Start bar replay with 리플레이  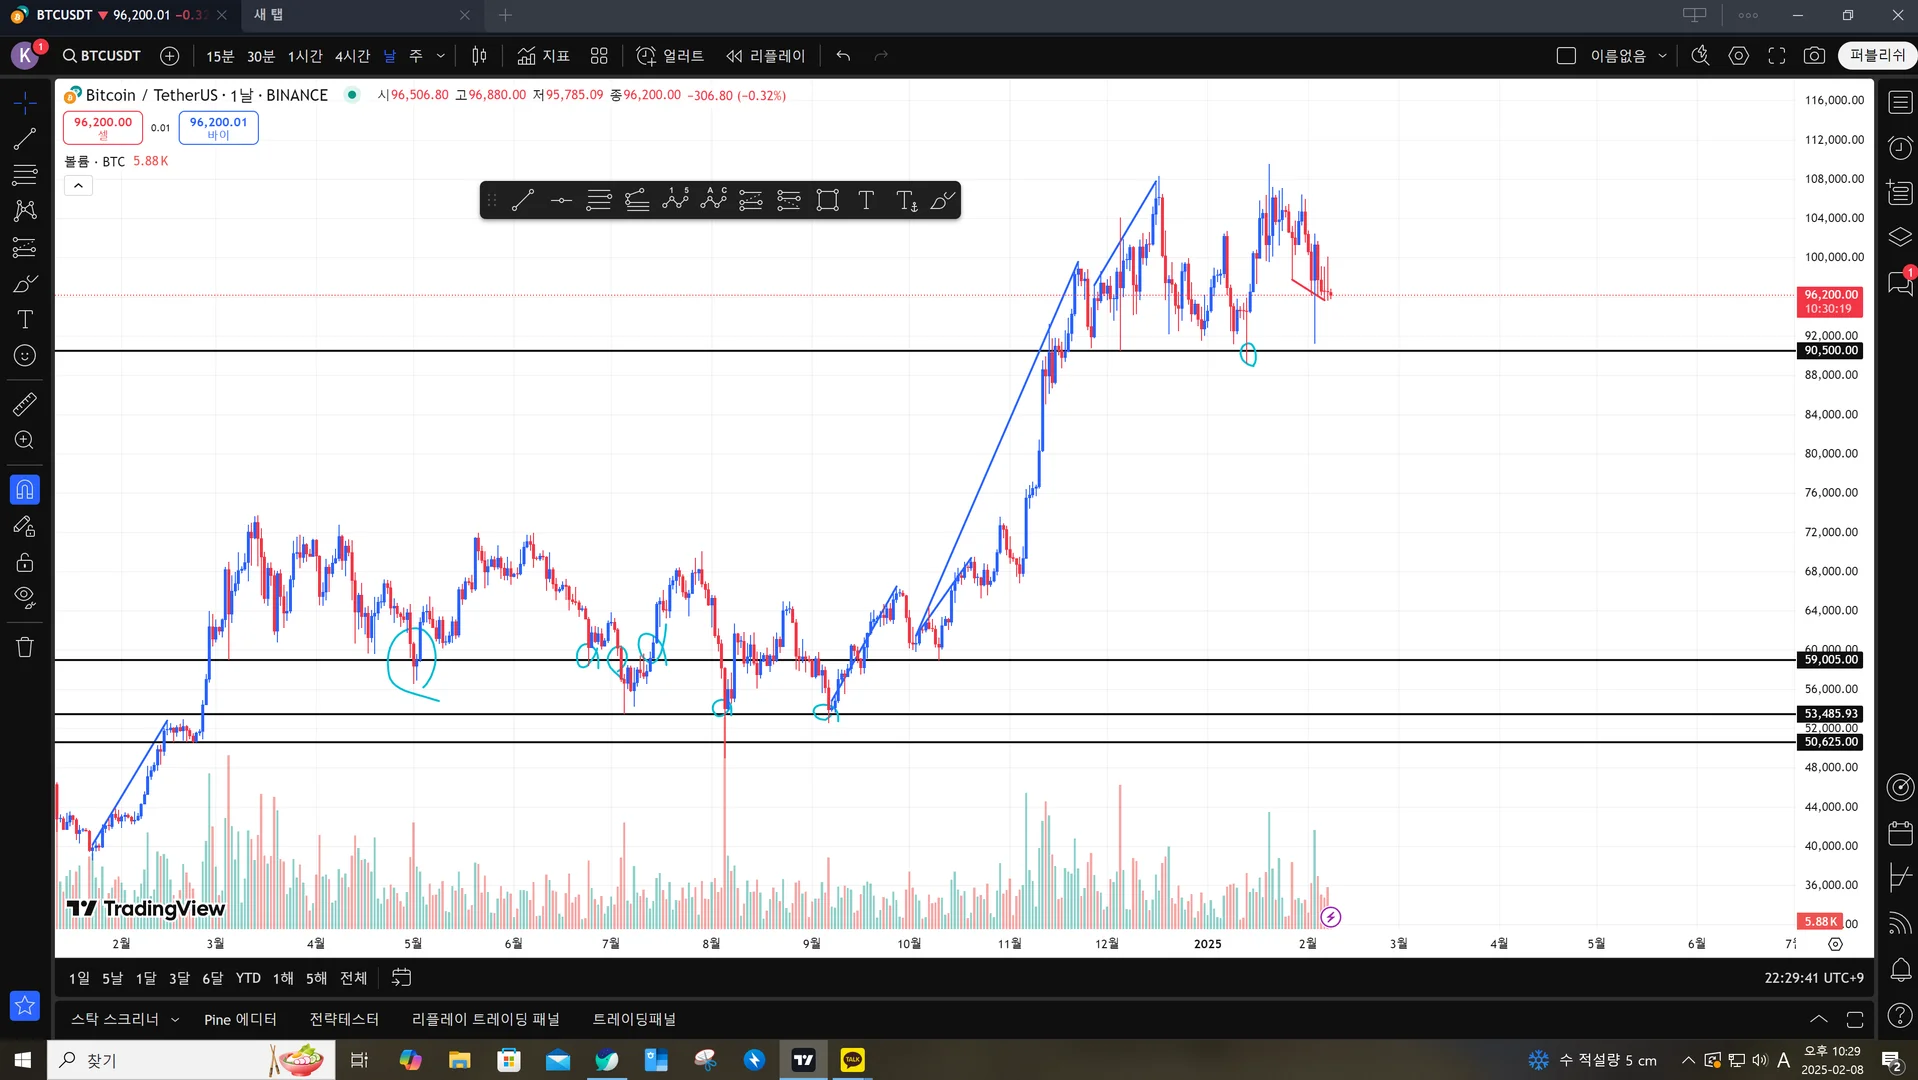pos(766,56)
